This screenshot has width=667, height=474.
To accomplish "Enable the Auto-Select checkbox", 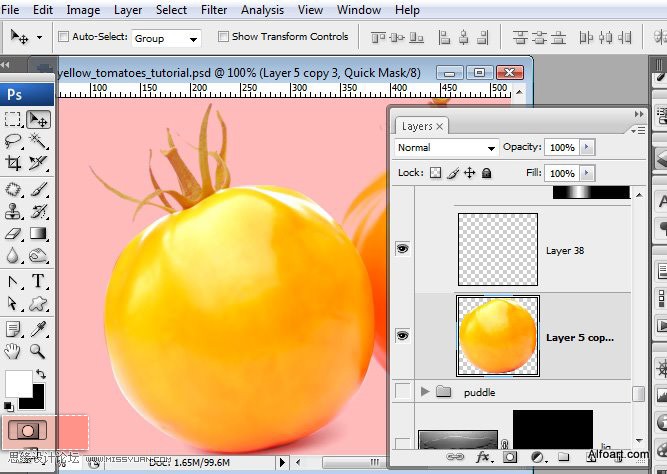I will click(63, 37).
